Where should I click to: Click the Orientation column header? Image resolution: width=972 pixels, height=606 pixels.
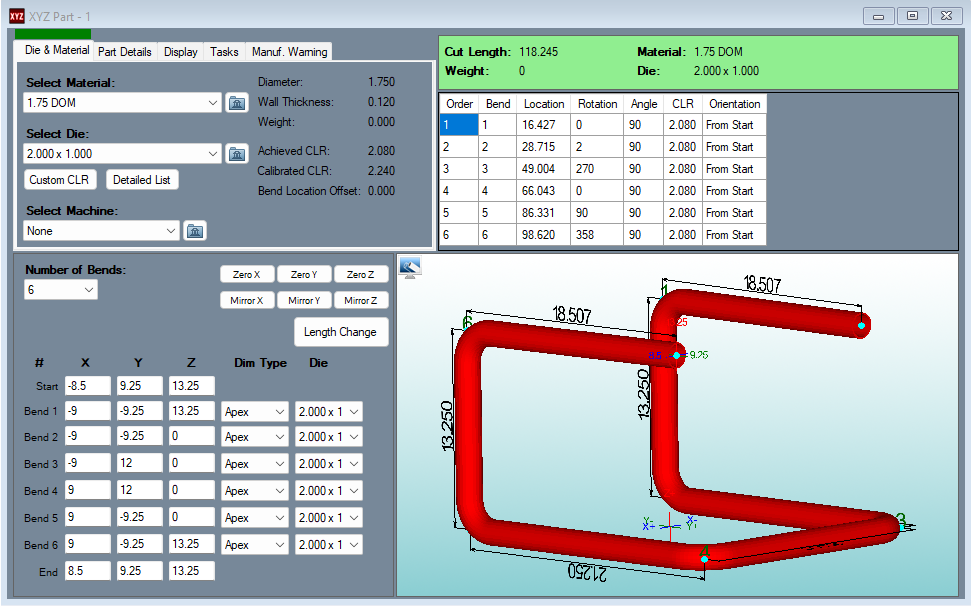[x=735, y=104]
